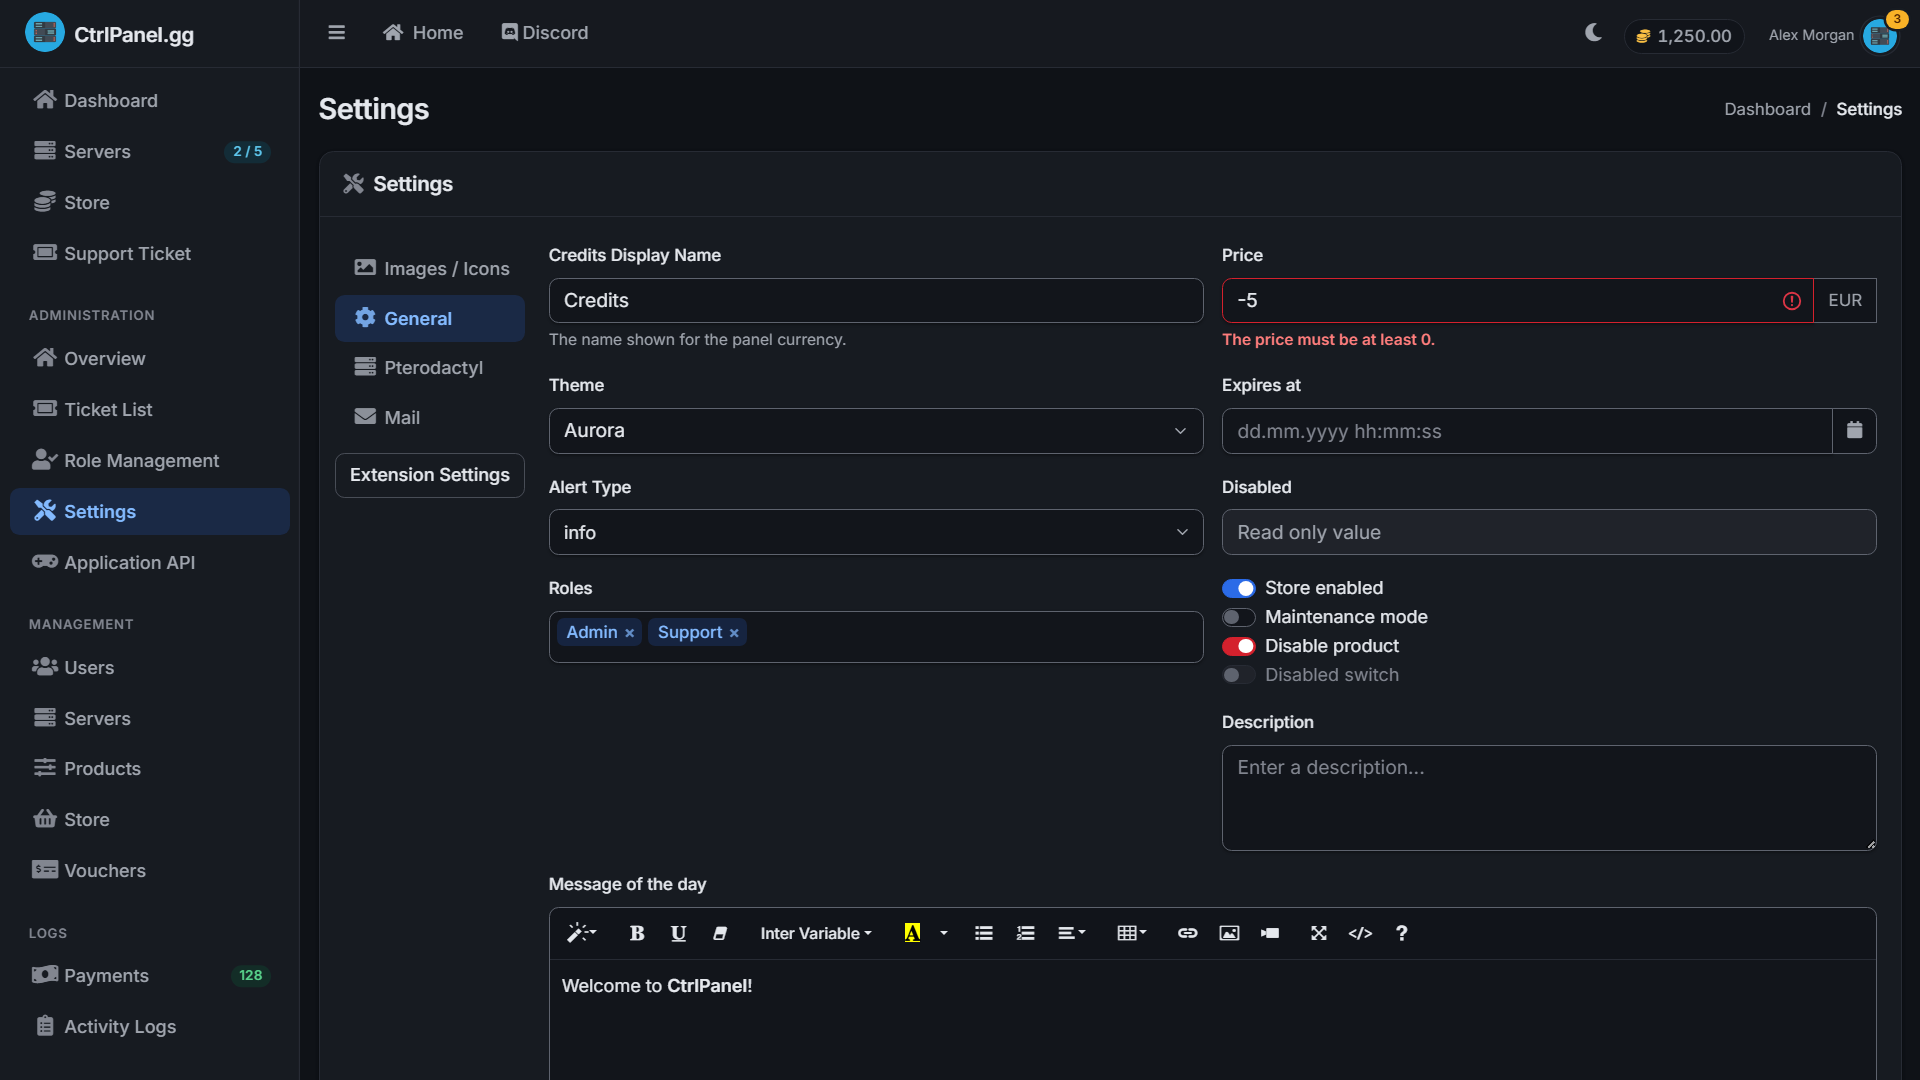The image size is (1920, 1080).
Task: Click into the Price input field
Action: coord(1517,300)
